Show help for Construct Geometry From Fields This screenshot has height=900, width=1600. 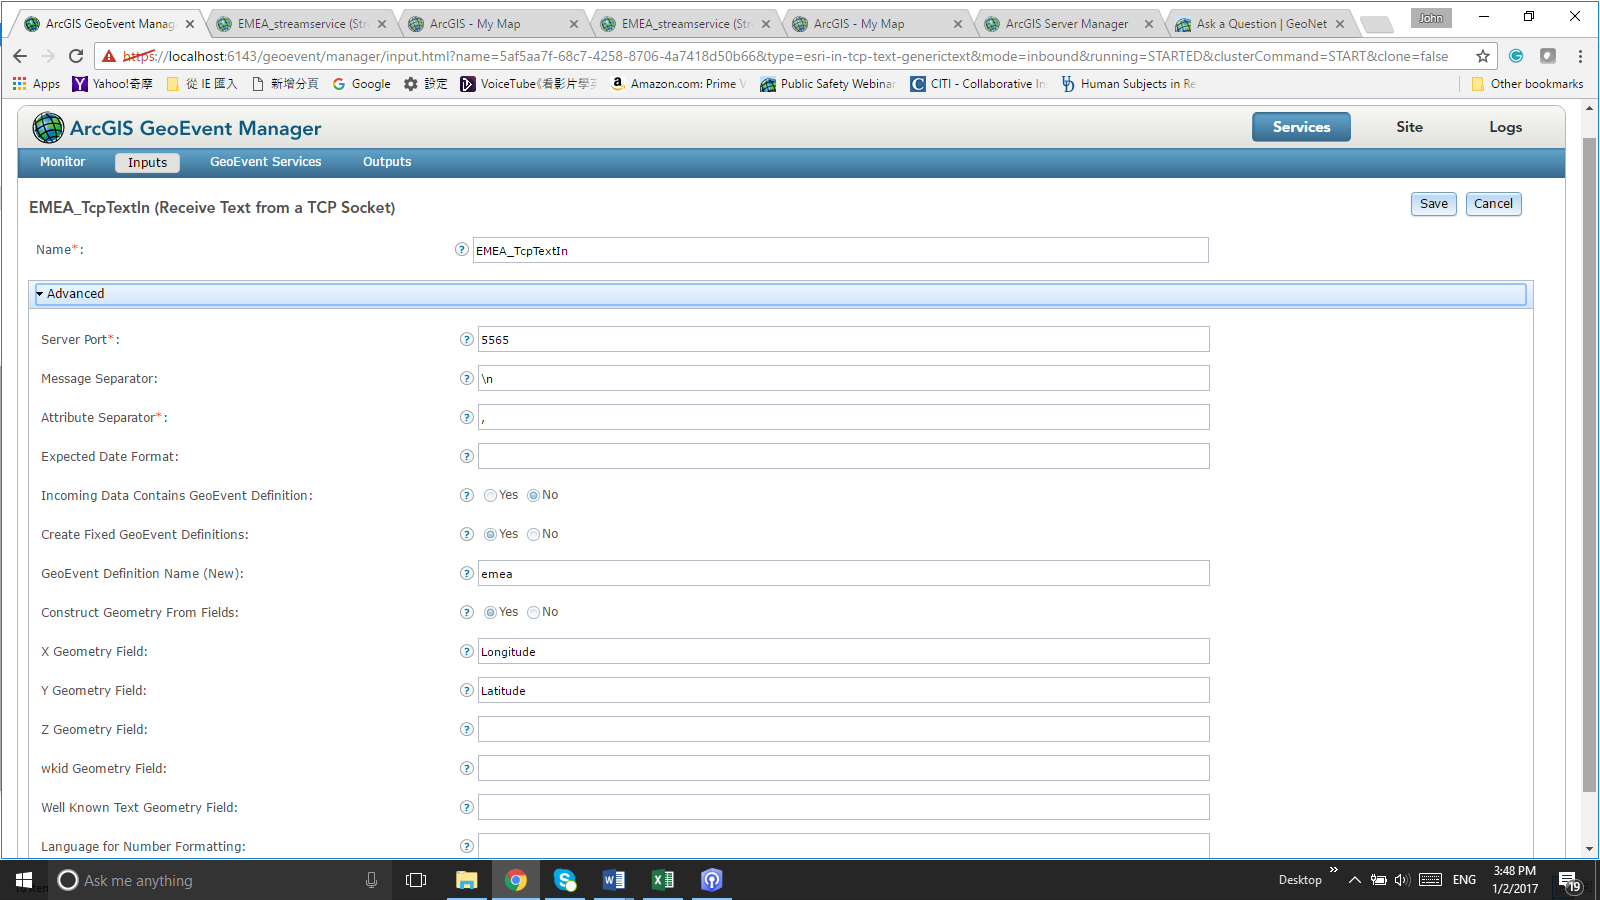coord(466,613)
